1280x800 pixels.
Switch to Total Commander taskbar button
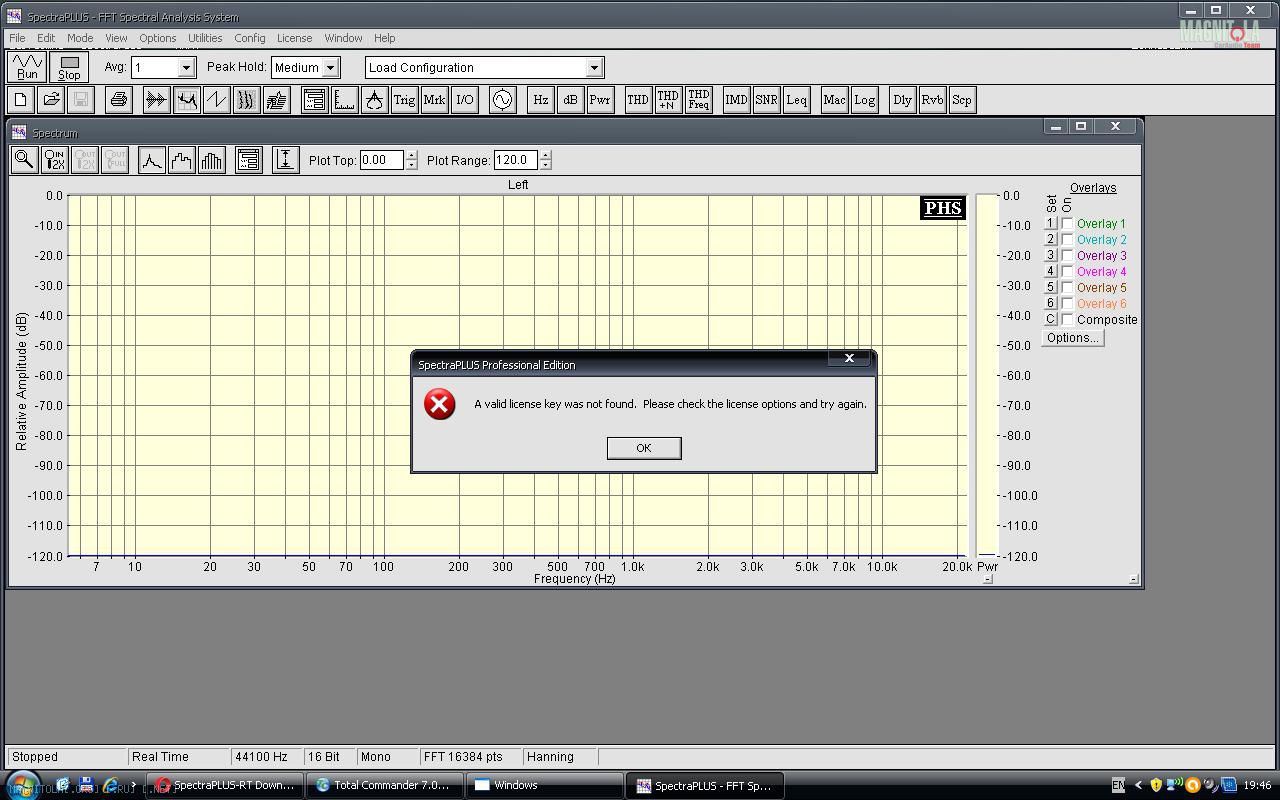385,786
